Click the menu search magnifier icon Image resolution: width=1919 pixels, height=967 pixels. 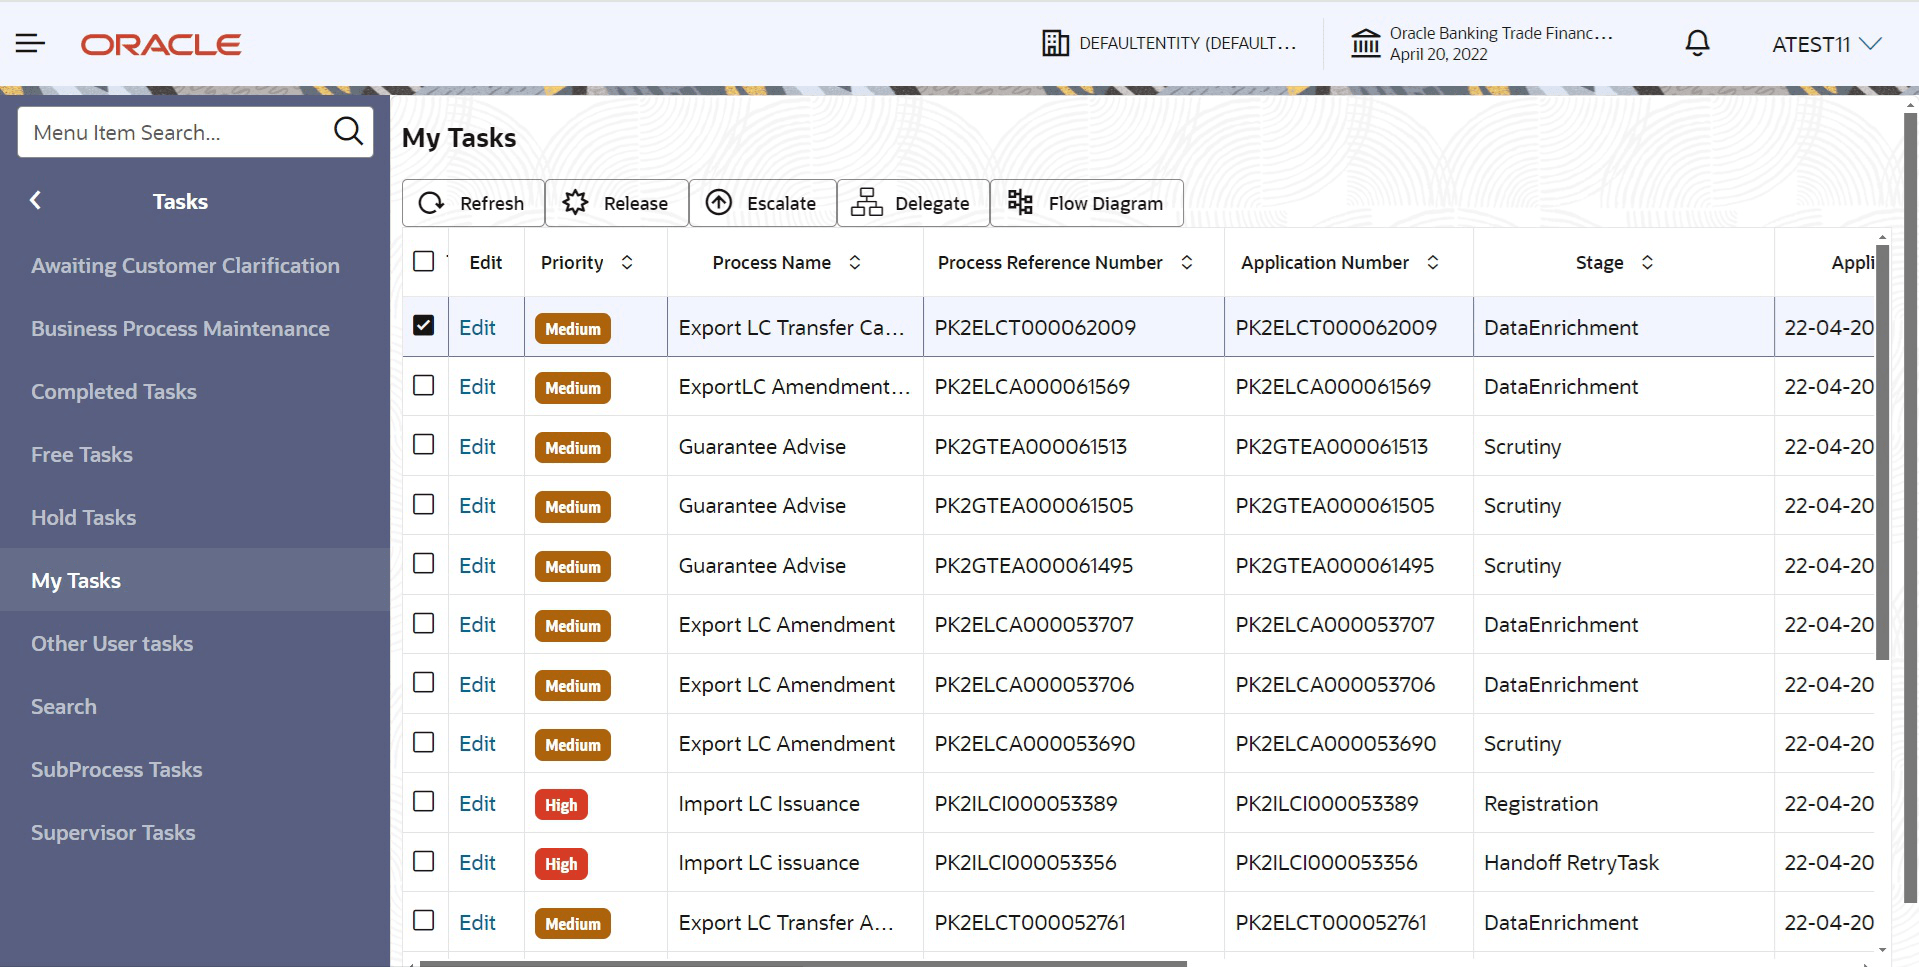point(348,131)
